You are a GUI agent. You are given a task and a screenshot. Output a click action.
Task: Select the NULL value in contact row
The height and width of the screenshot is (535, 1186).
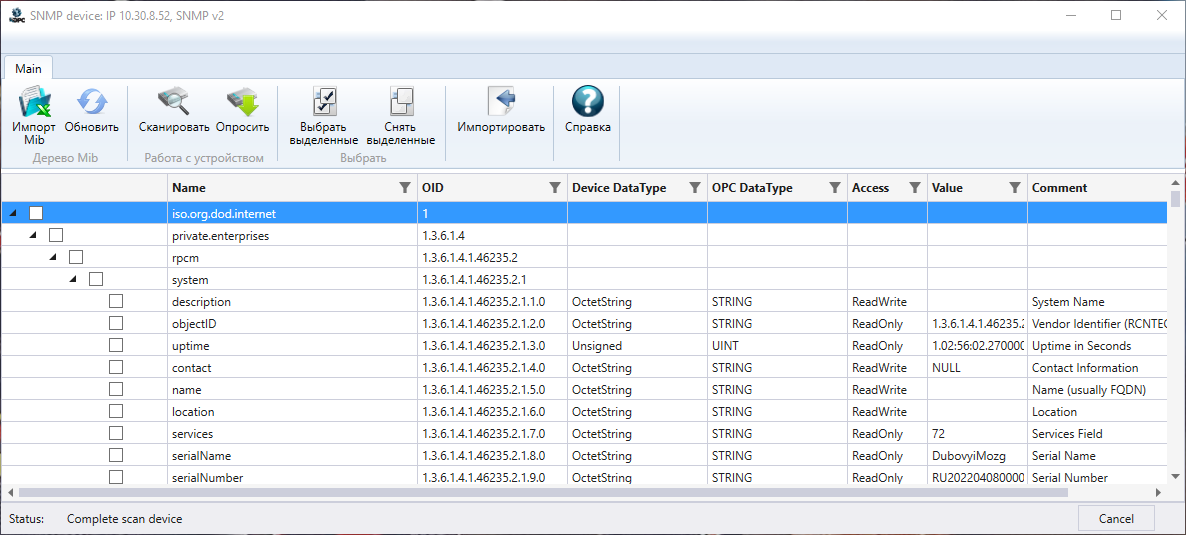point(977,368)
